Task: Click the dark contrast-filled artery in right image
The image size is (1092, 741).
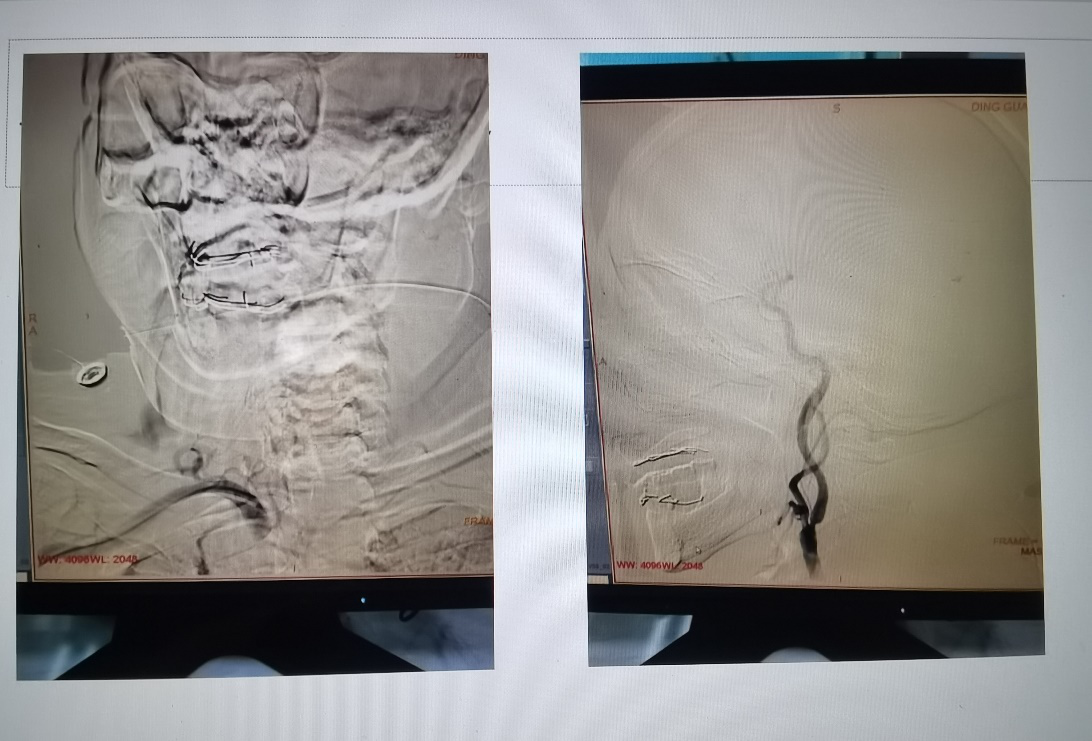Action: pyautogui.click(x=812, y=490)
